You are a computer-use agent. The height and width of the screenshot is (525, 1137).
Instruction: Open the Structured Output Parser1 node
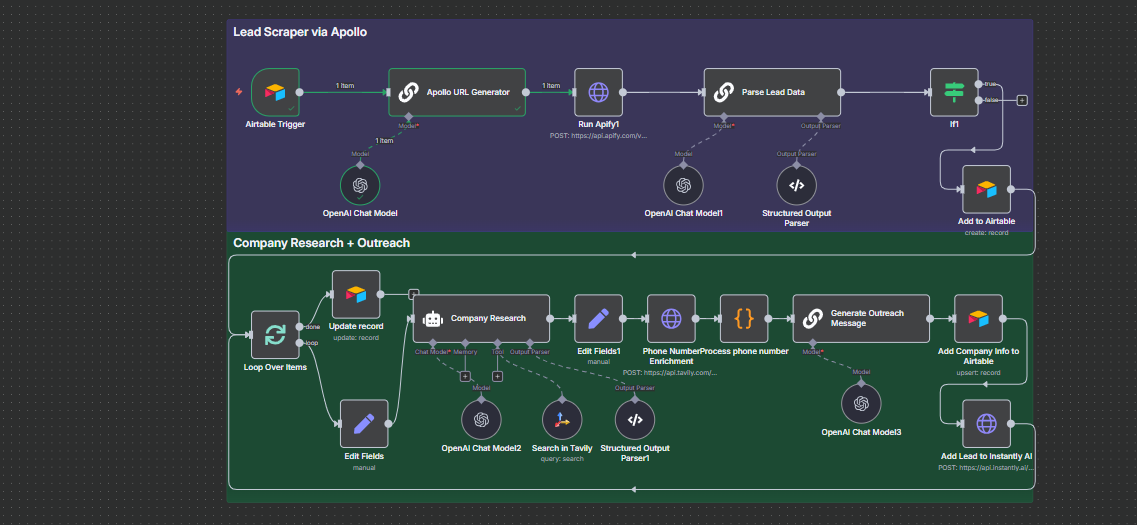[x=635, y=419]
